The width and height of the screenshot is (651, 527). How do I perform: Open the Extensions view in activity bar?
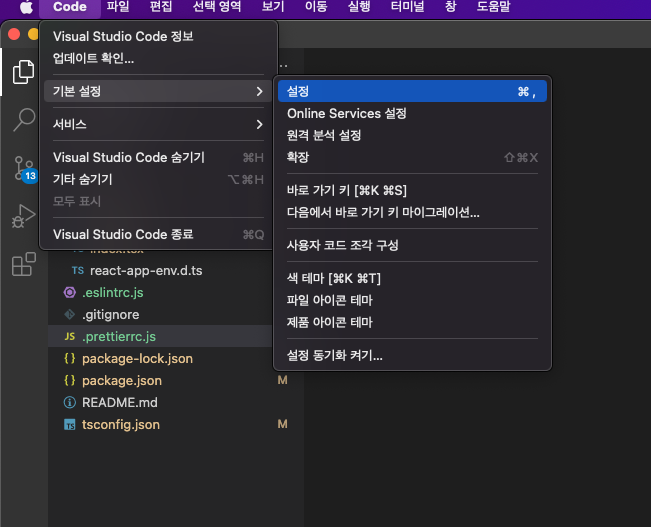pos(24,264)
